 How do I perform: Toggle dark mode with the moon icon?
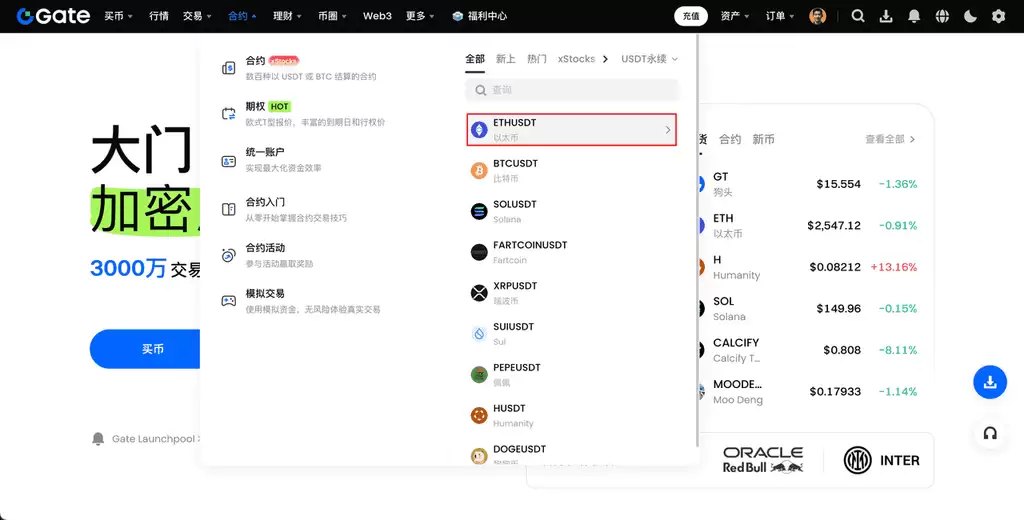click(970, 16)
